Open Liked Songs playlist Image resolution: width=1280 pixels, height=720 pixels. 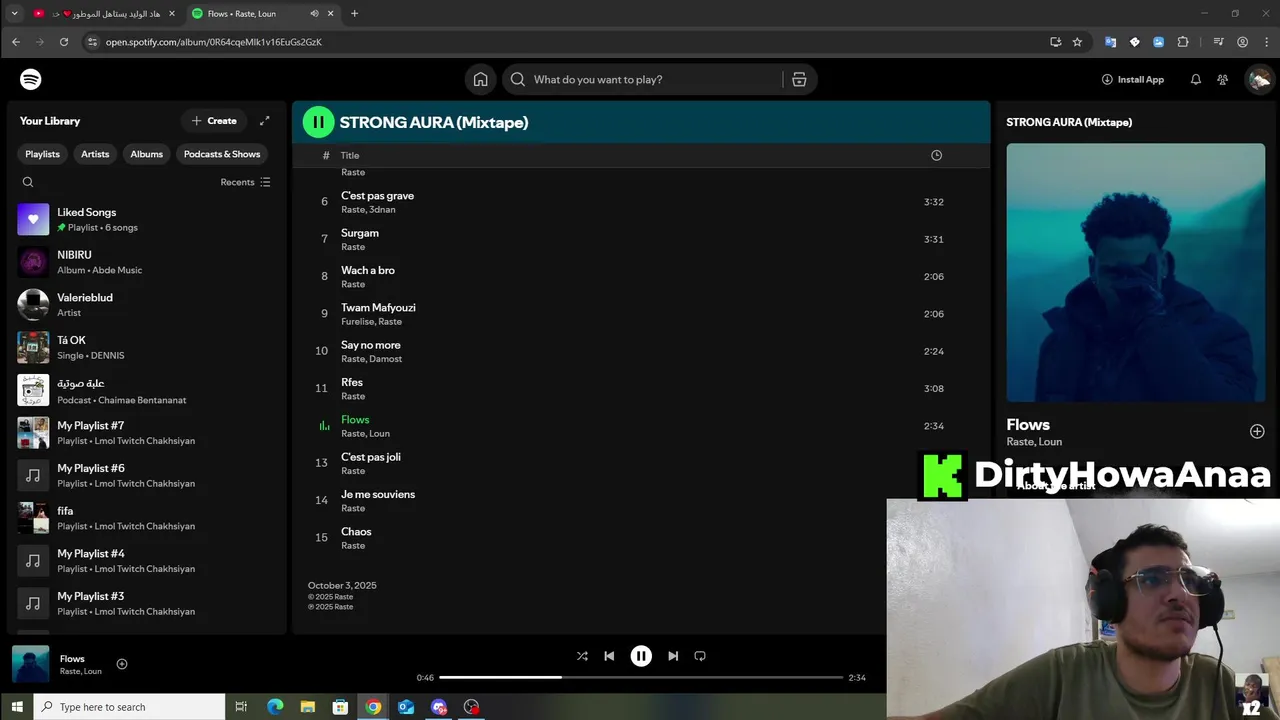pos(145,219)
